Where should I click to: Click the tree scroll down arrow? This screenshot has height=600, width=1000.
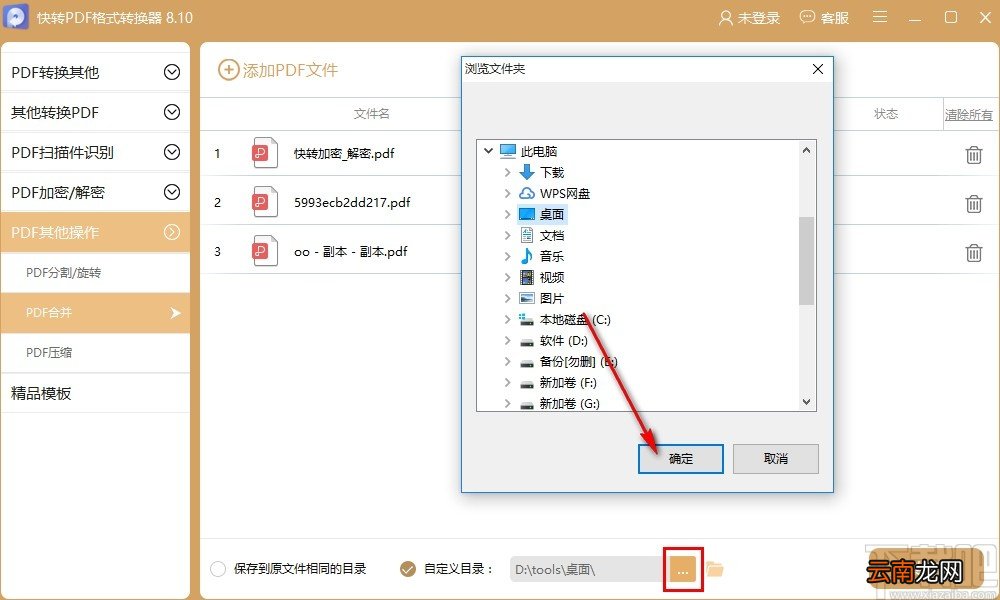[806, 401]
